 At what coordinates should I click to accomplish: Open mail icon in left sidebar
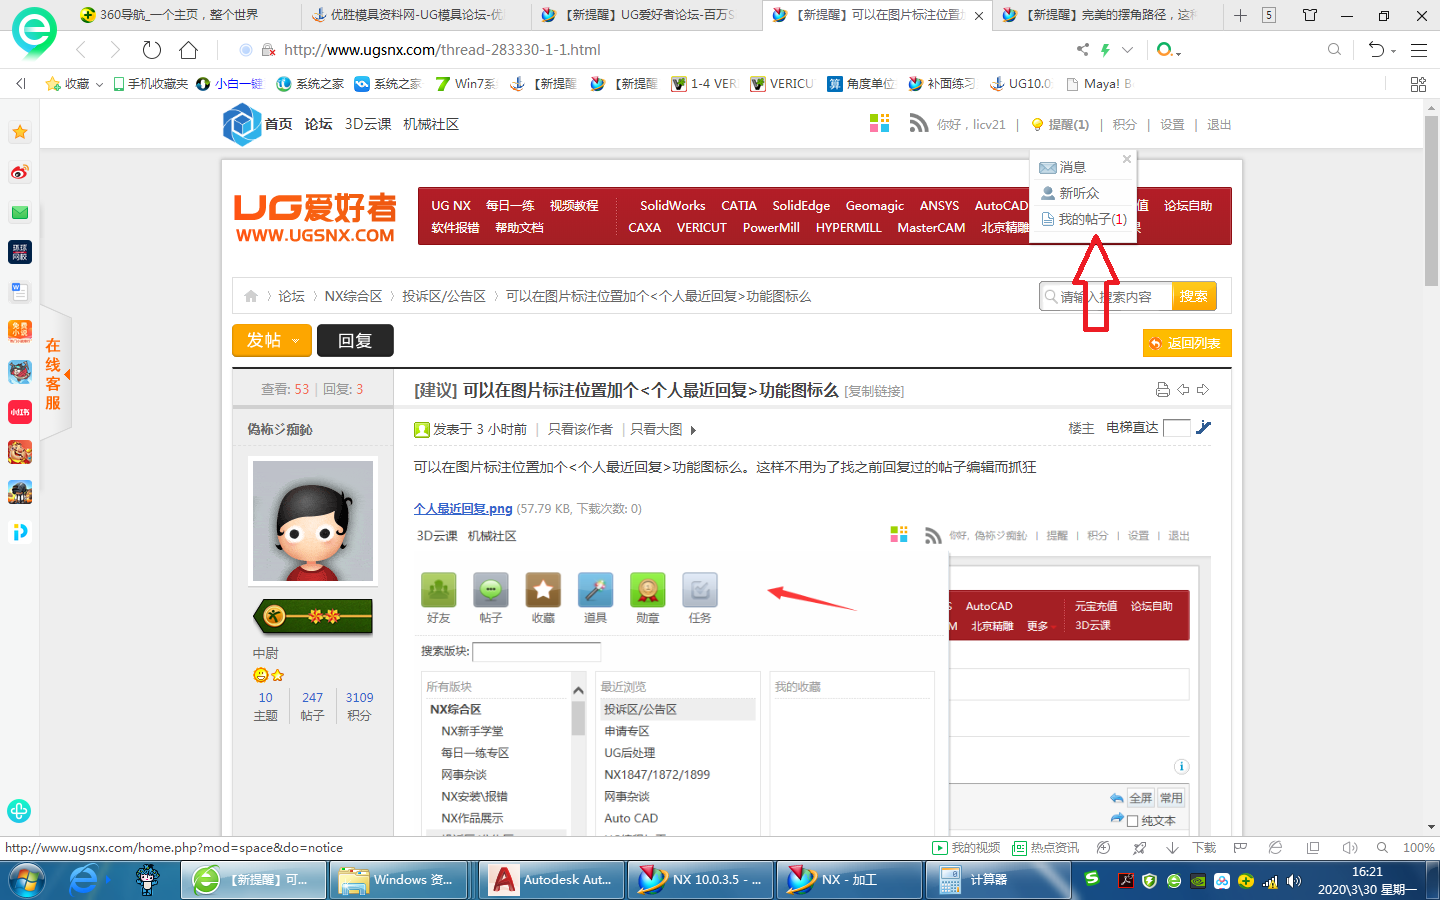coord(20,212)
